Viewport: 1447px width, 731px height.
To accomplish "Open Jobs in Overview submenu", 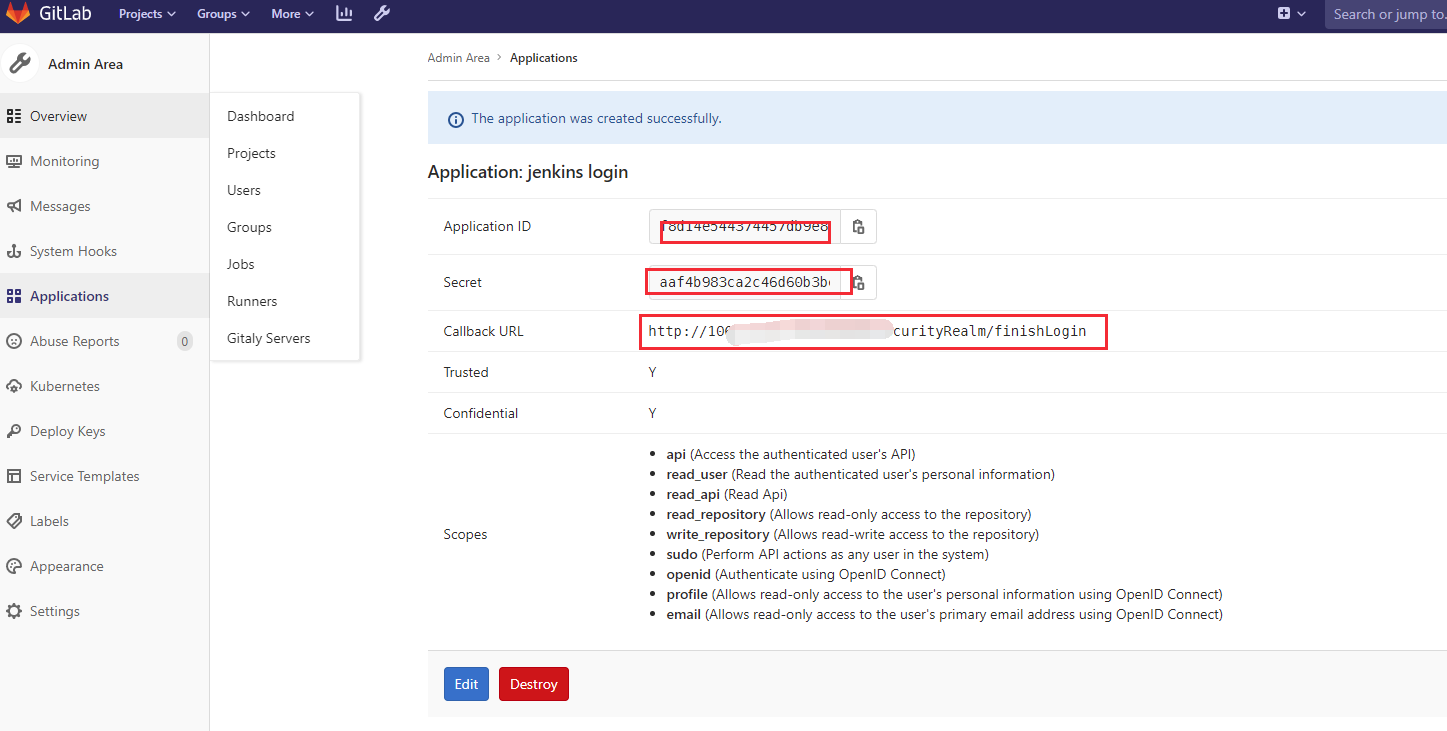I will [x=241, y=264].
